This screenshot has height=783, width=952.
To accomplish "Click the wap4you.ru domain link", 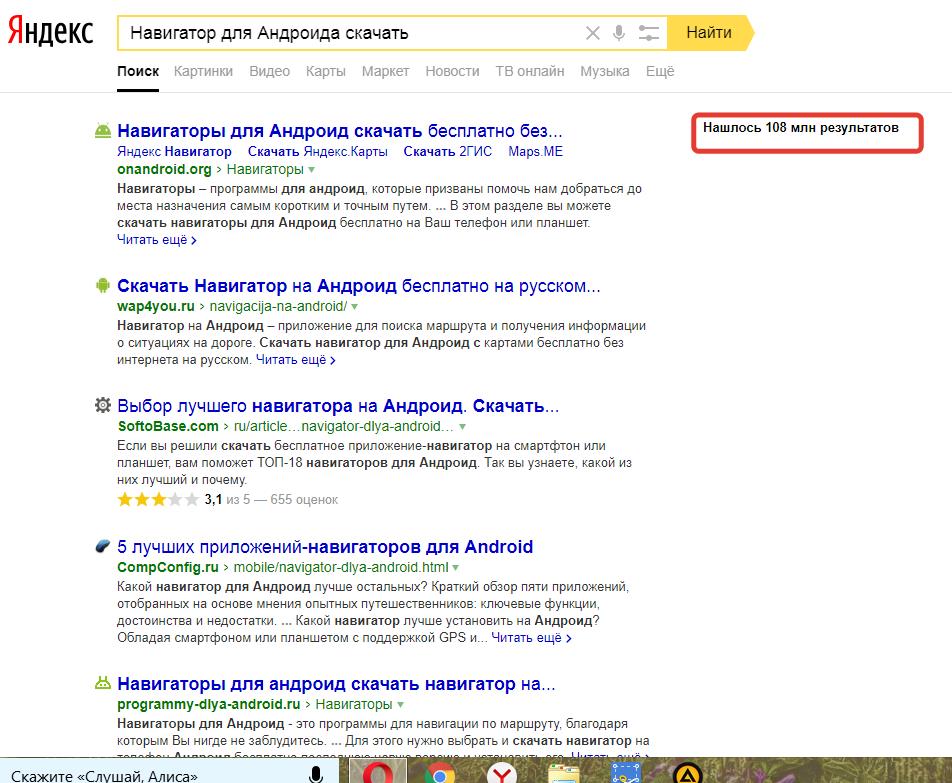I will click(x=156, y=307).
